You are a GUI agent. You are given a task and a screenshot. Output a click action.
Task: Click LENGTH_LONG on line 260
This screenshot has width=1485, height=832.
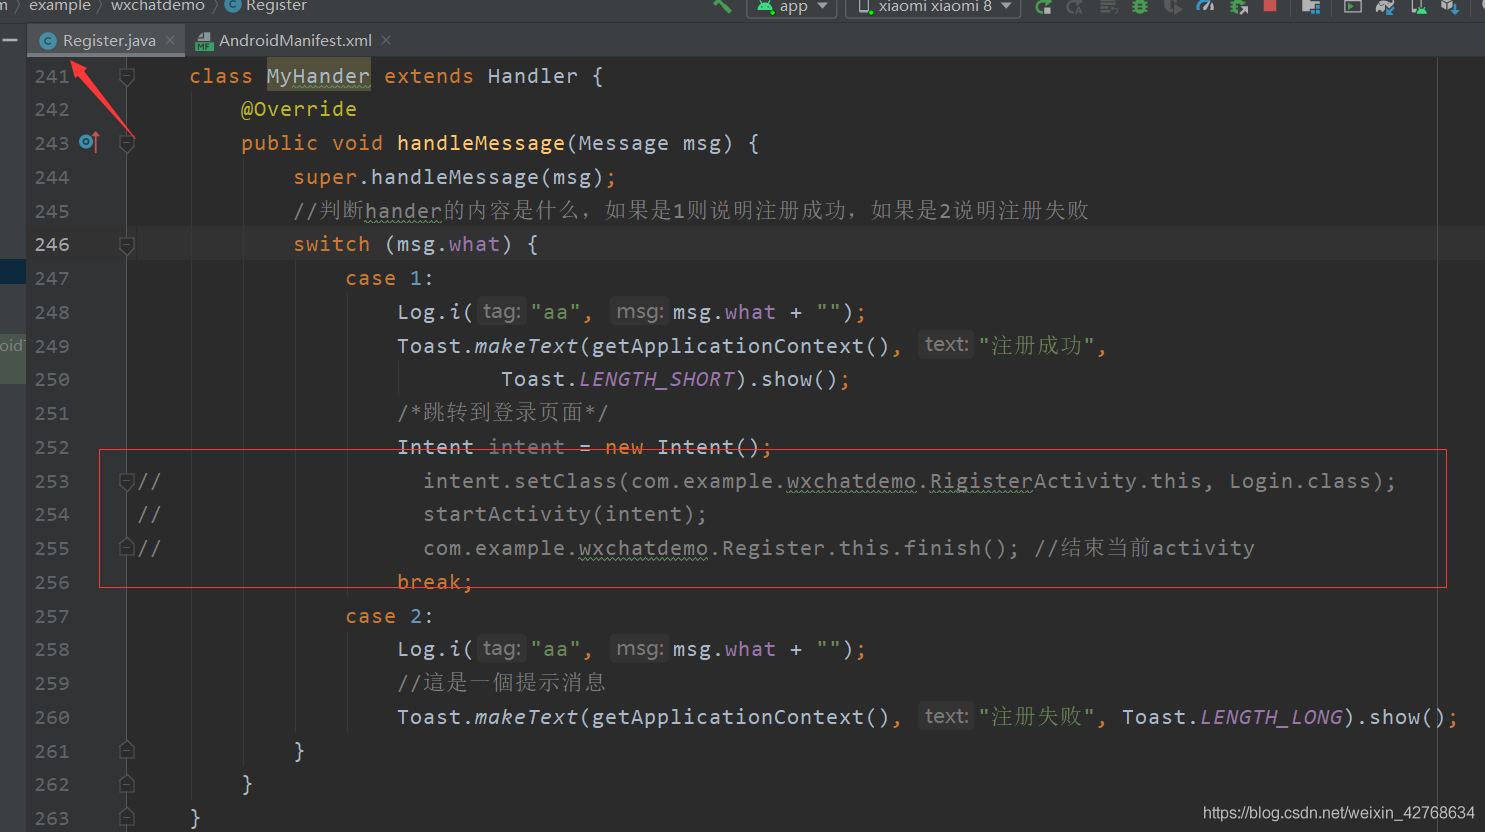click(x=1271, y=717)
